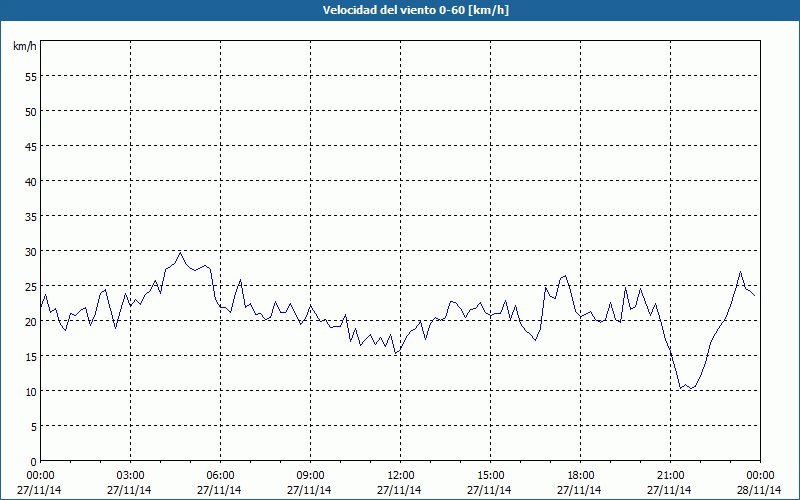Click the y-axis value 40

point(31,182)
